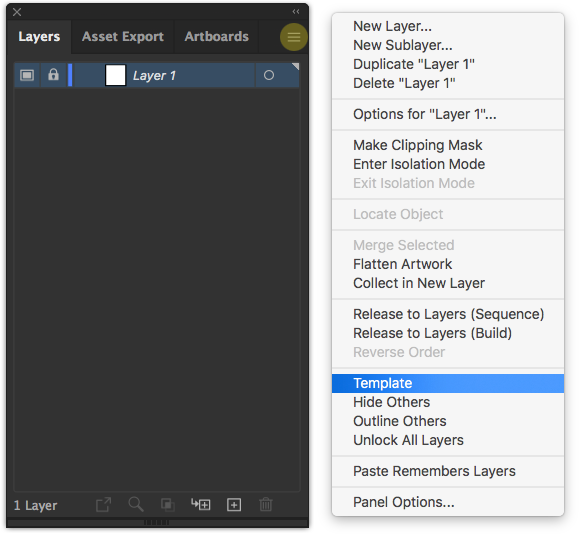Close the Layers panel with X
Viewport: 581px width, 538px height.
(17, 12)
